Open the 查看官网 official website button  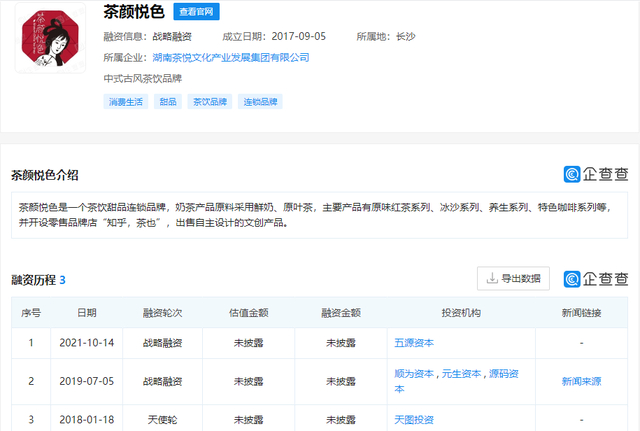point(196,12)
